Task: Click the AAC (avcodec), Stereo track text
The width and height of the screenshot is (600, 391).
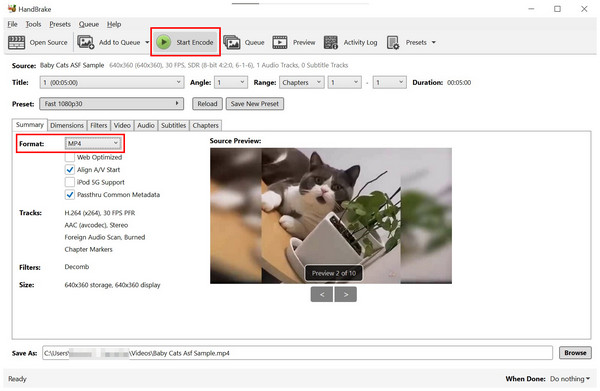Action: [96, 225]
